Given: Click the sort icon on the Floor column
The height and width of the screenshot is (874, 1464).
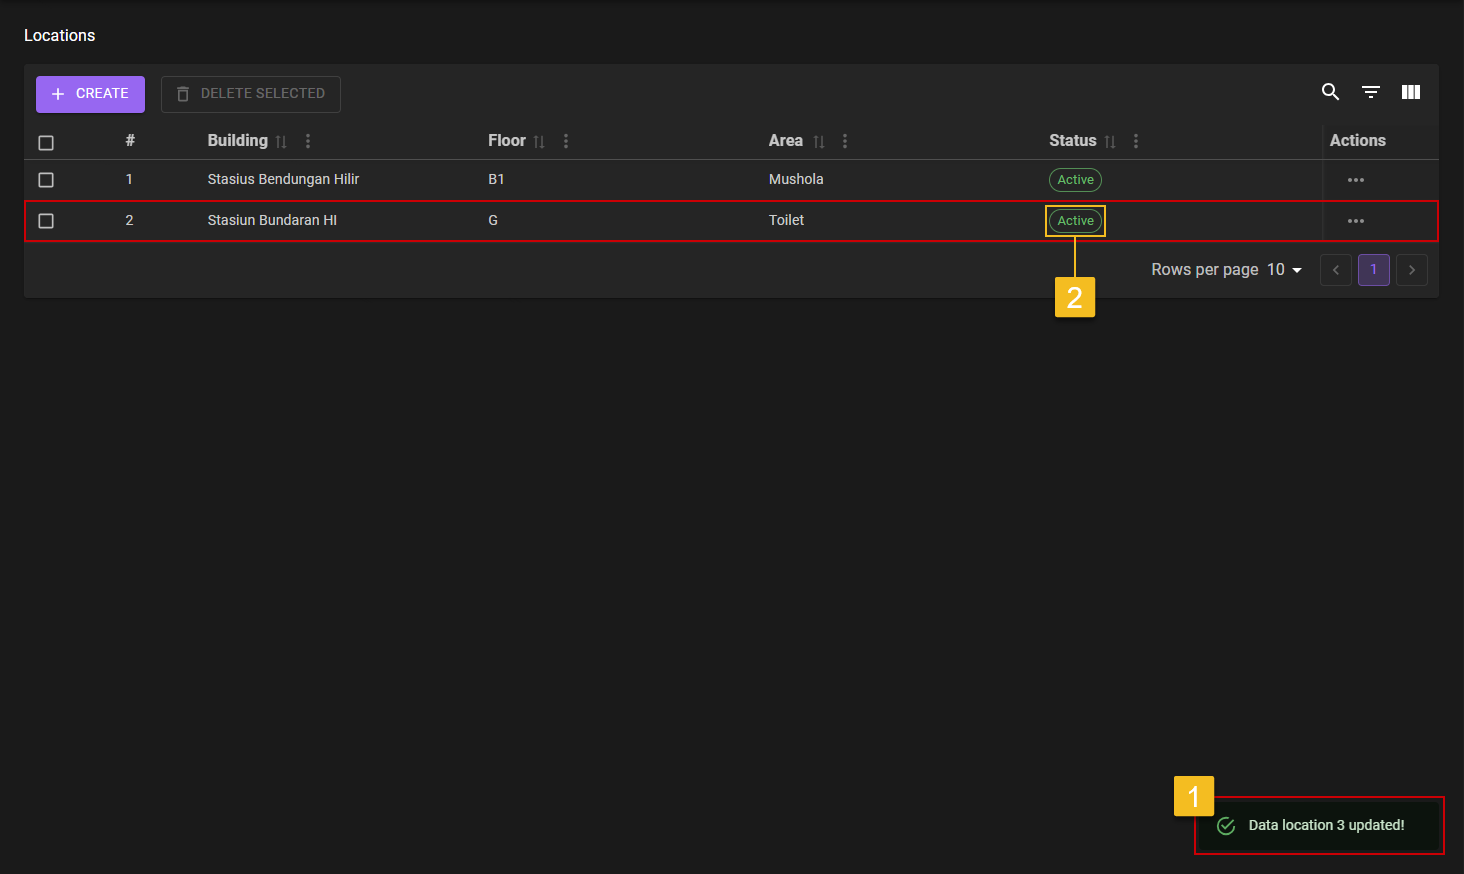Looking at the screenshot, I should 539,141.
